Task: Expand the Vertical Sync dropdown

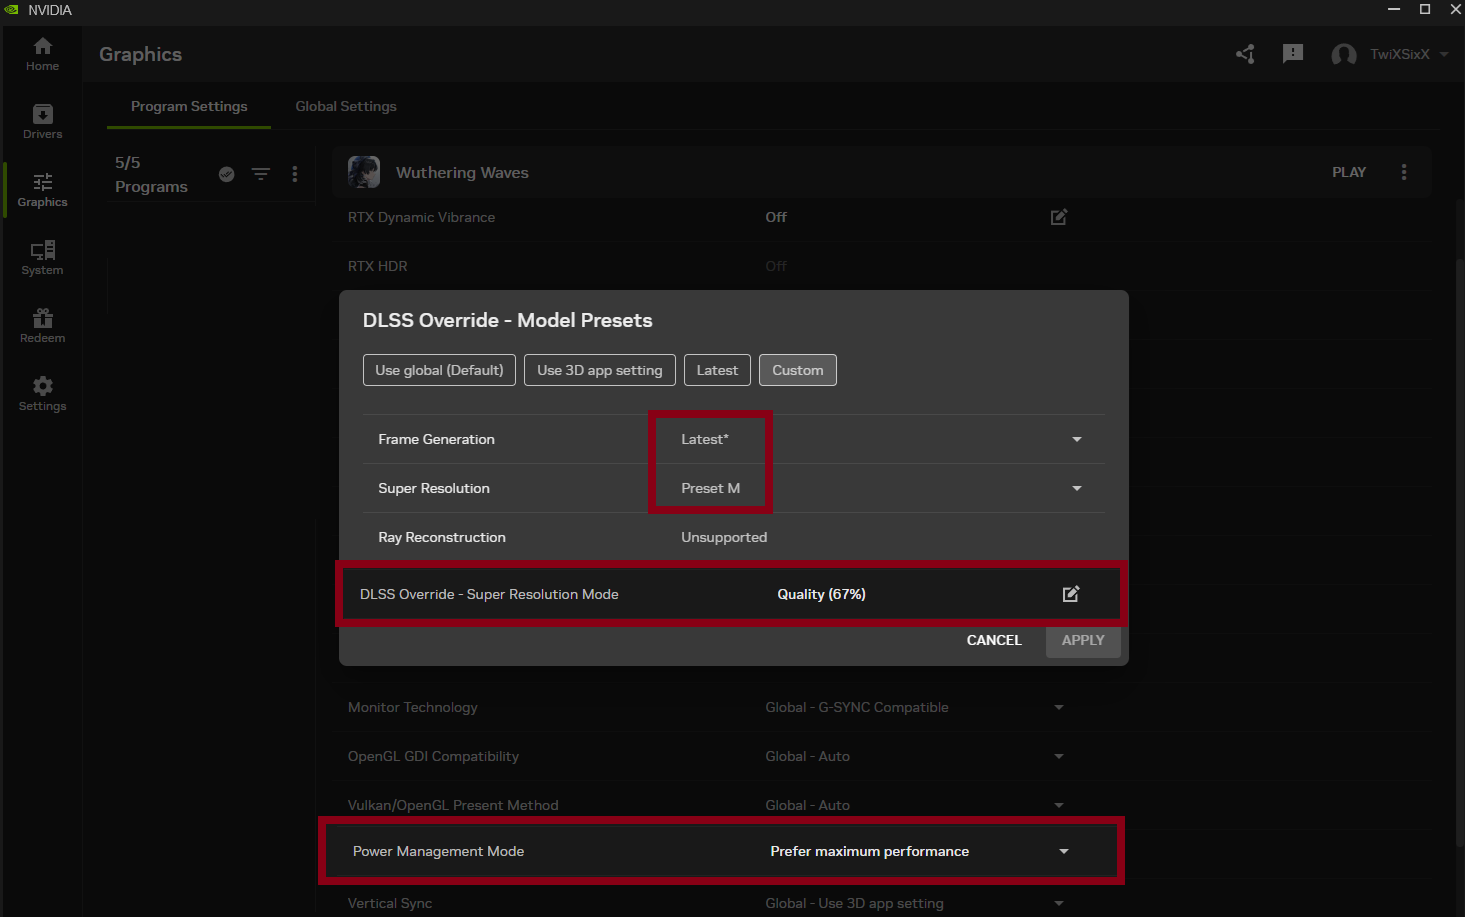Action: pyautogui.click(x=1059, y=903)
